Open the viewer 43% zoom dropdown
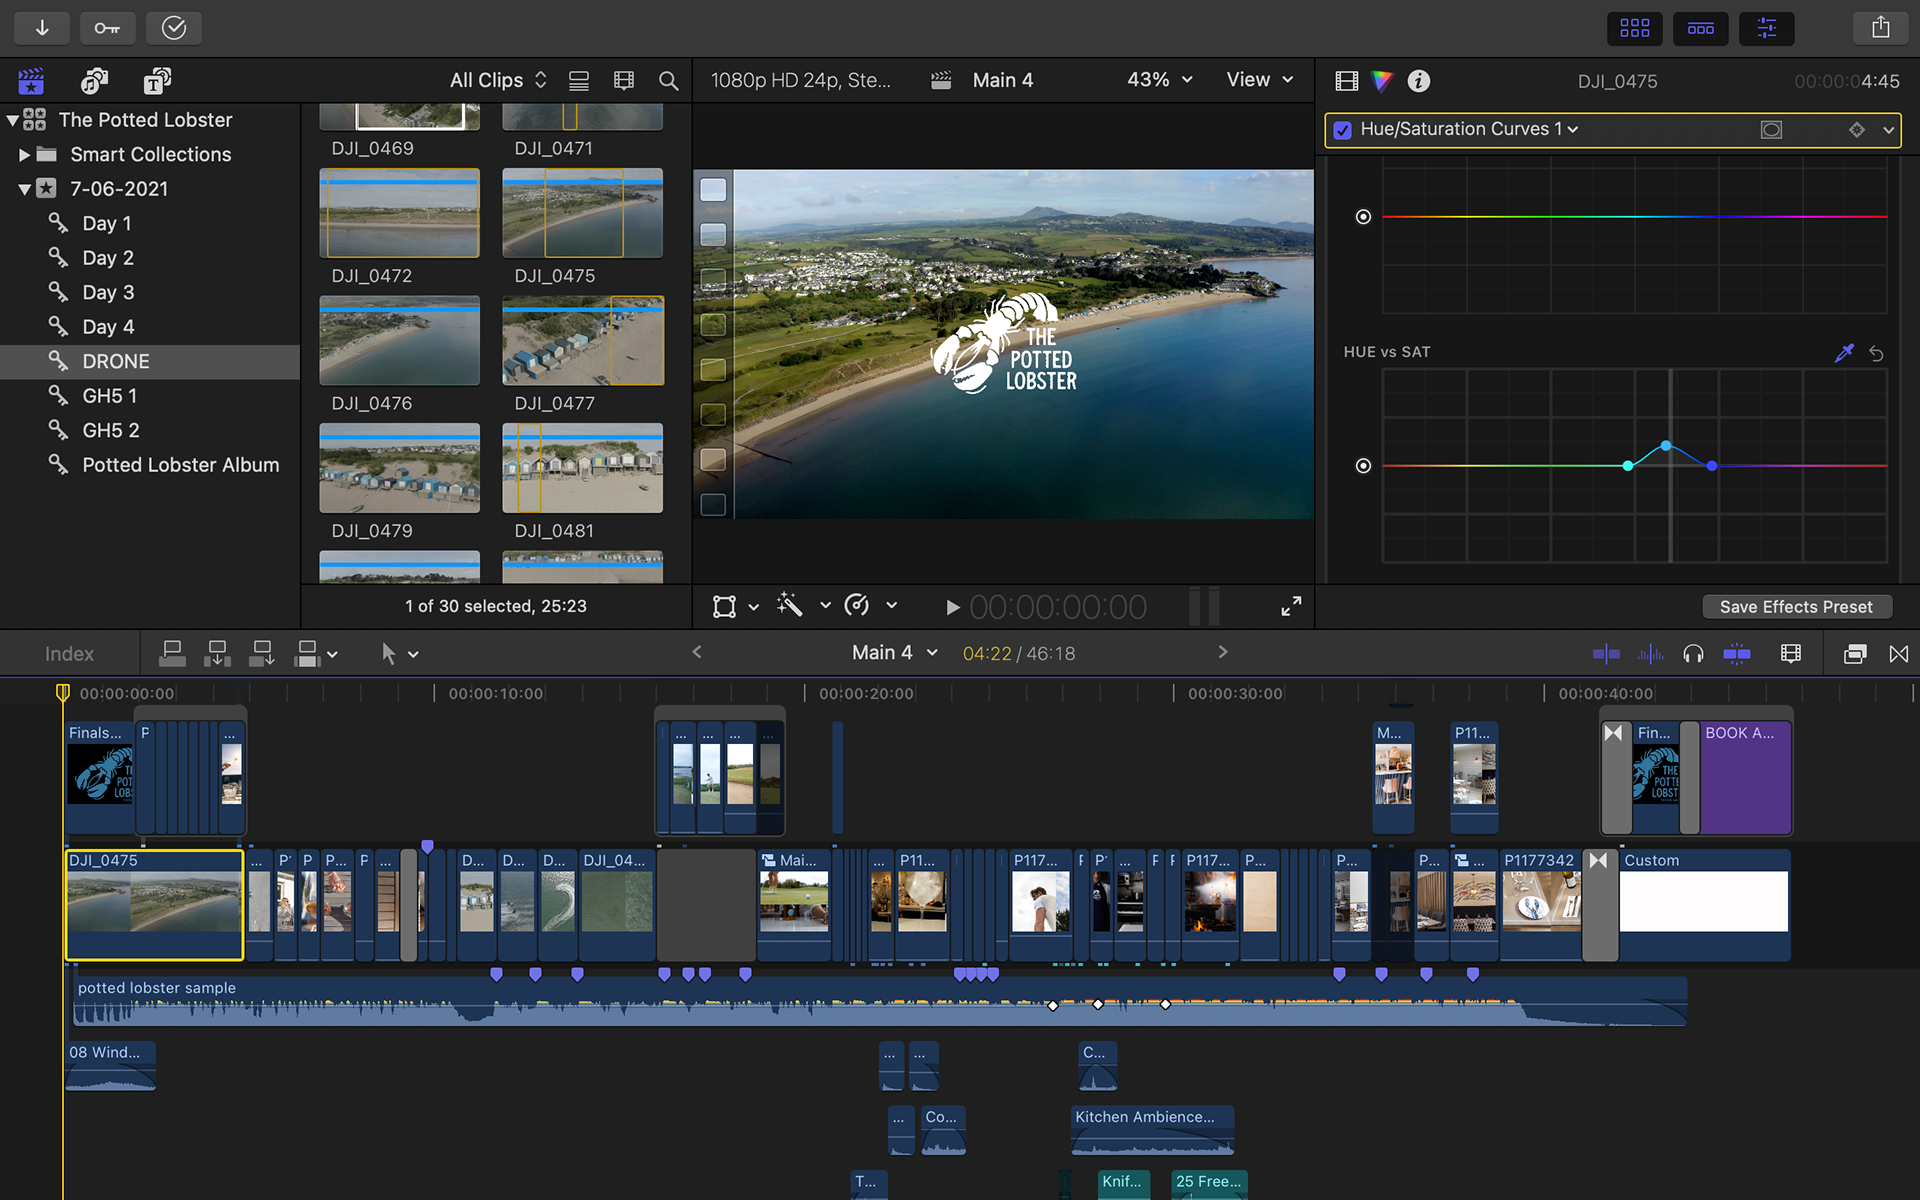 (x=1159, y=79)
